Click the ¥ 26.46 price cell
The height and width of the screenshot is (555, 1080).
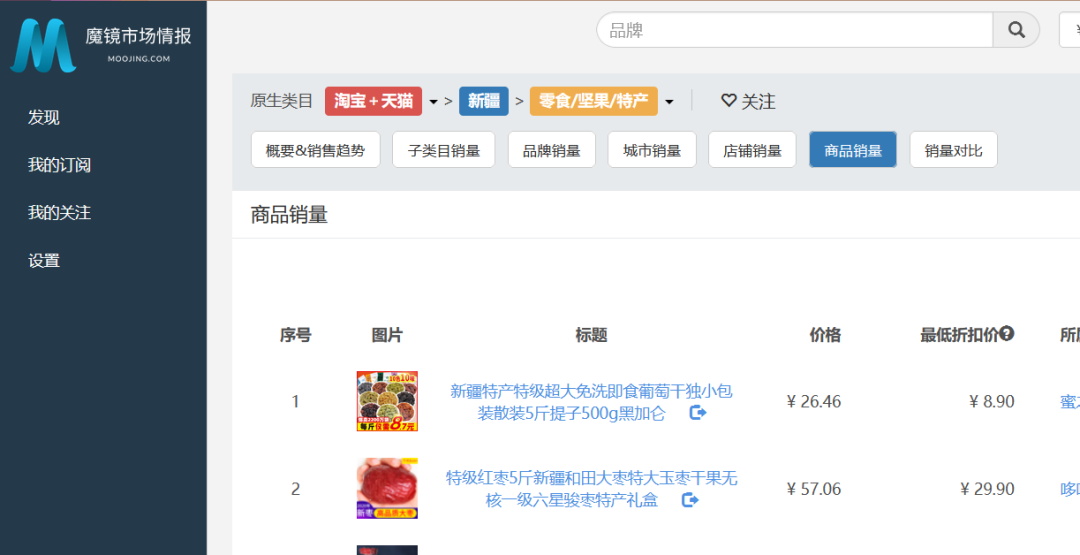tap(813, 401)
